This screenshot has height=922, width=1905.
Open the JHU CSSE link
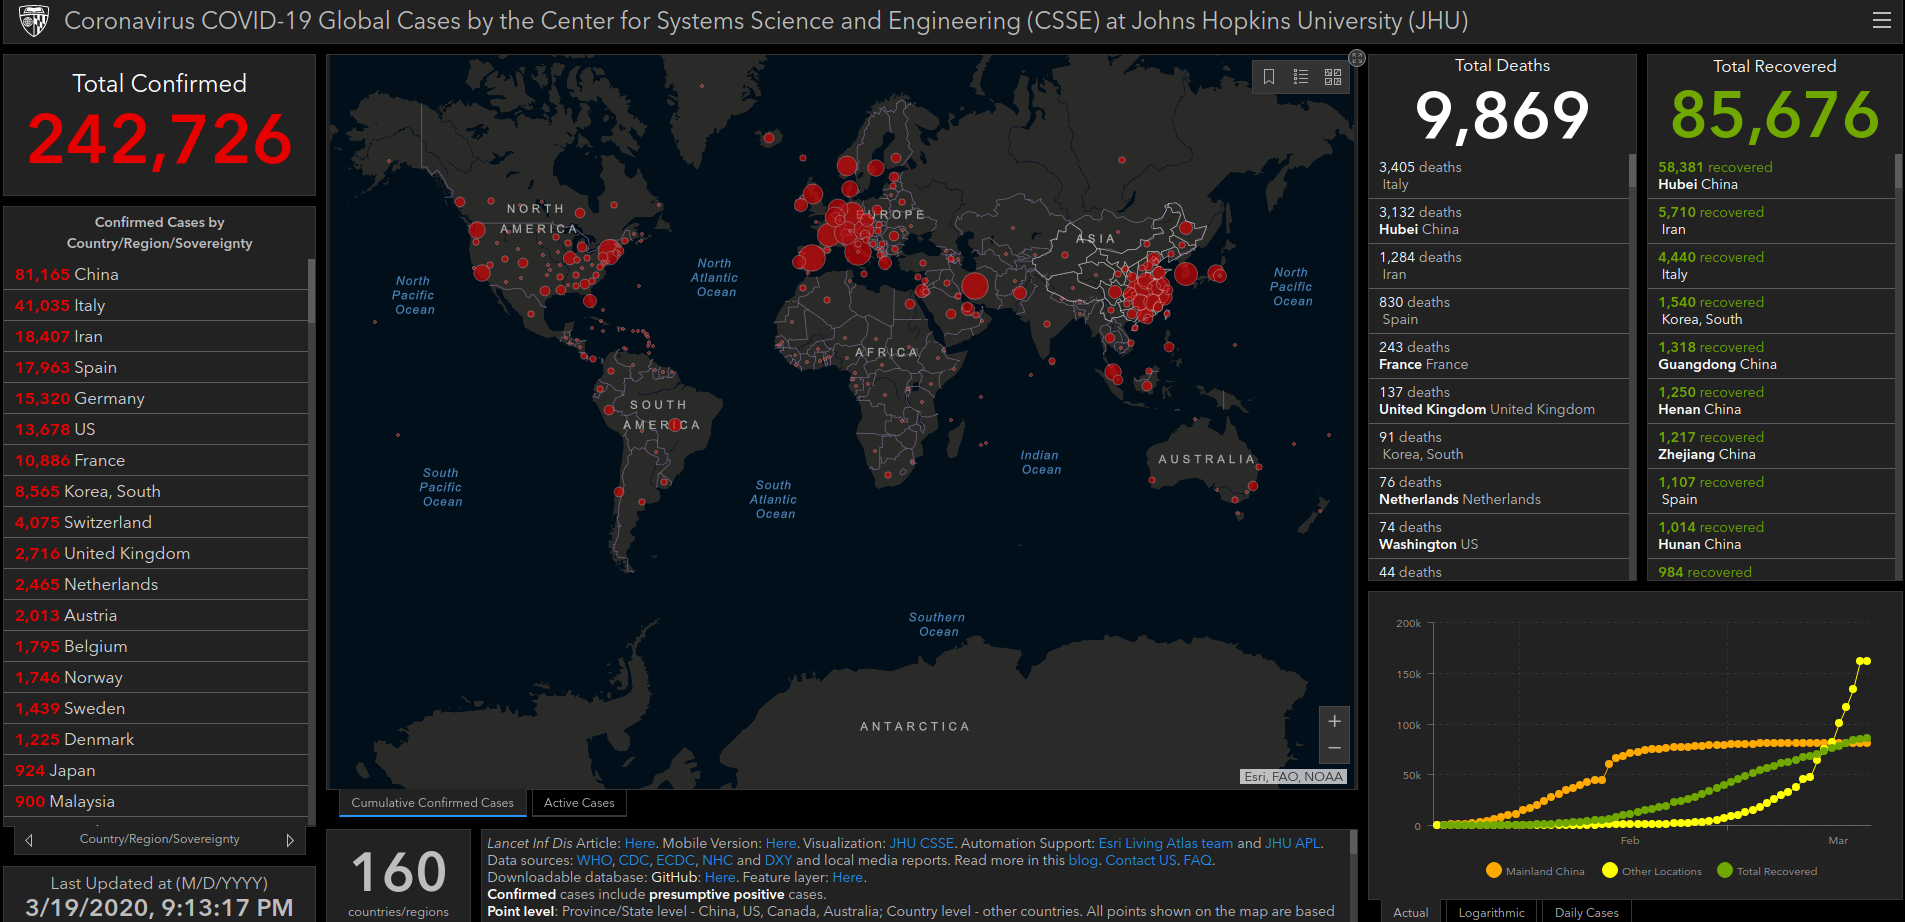921,843
